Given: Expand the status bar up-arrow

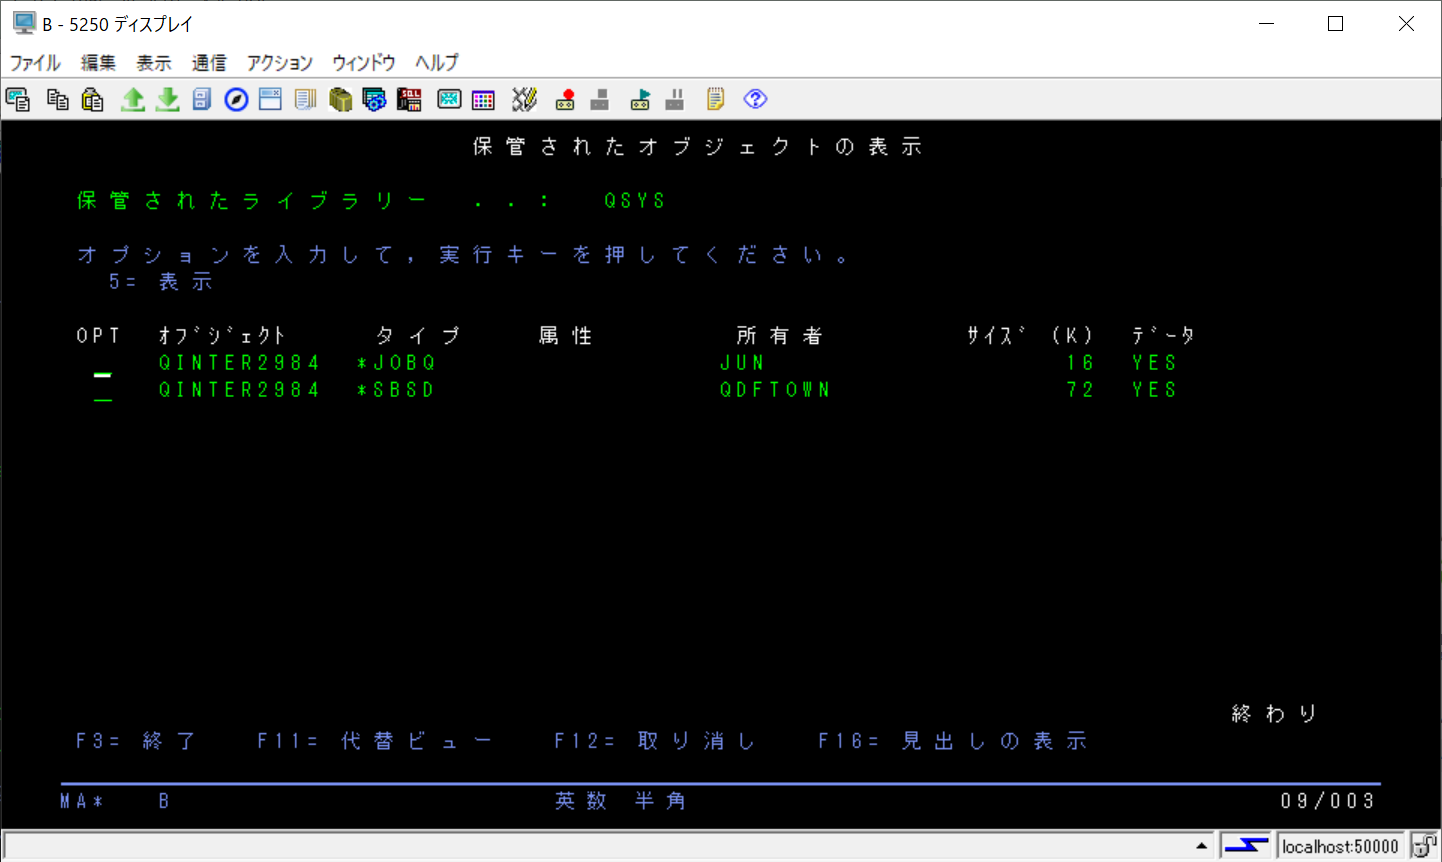Looking at the screenshot, I should click(1201, 846).
